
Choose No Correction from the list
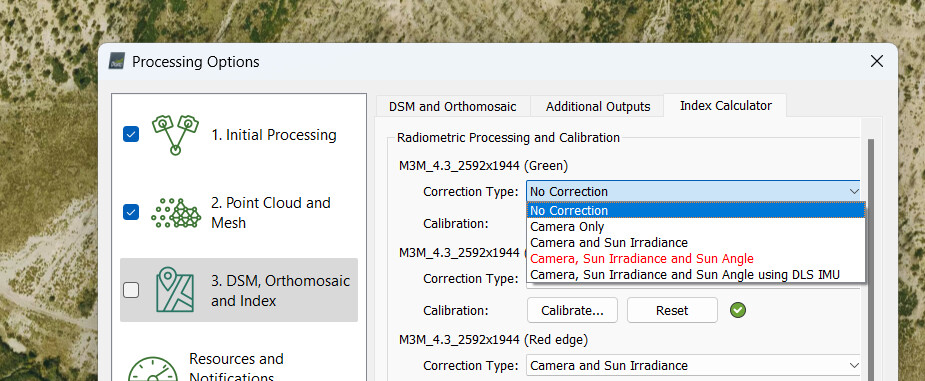point(696,211)
